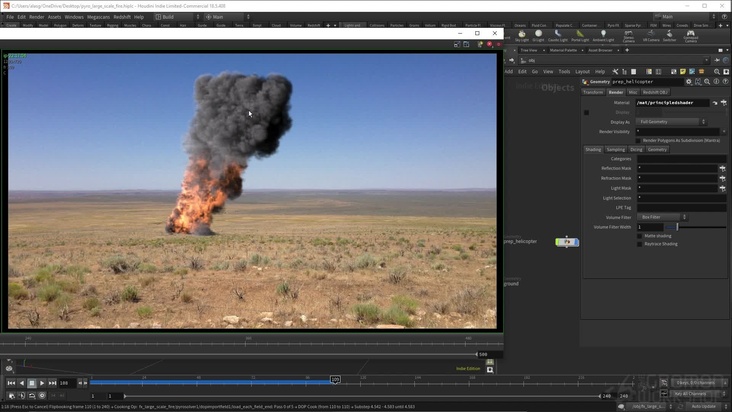Screen dimensions: 732x412
Task: Switch to the Redshift OBJ parameter tab
Action: [655, 92]
